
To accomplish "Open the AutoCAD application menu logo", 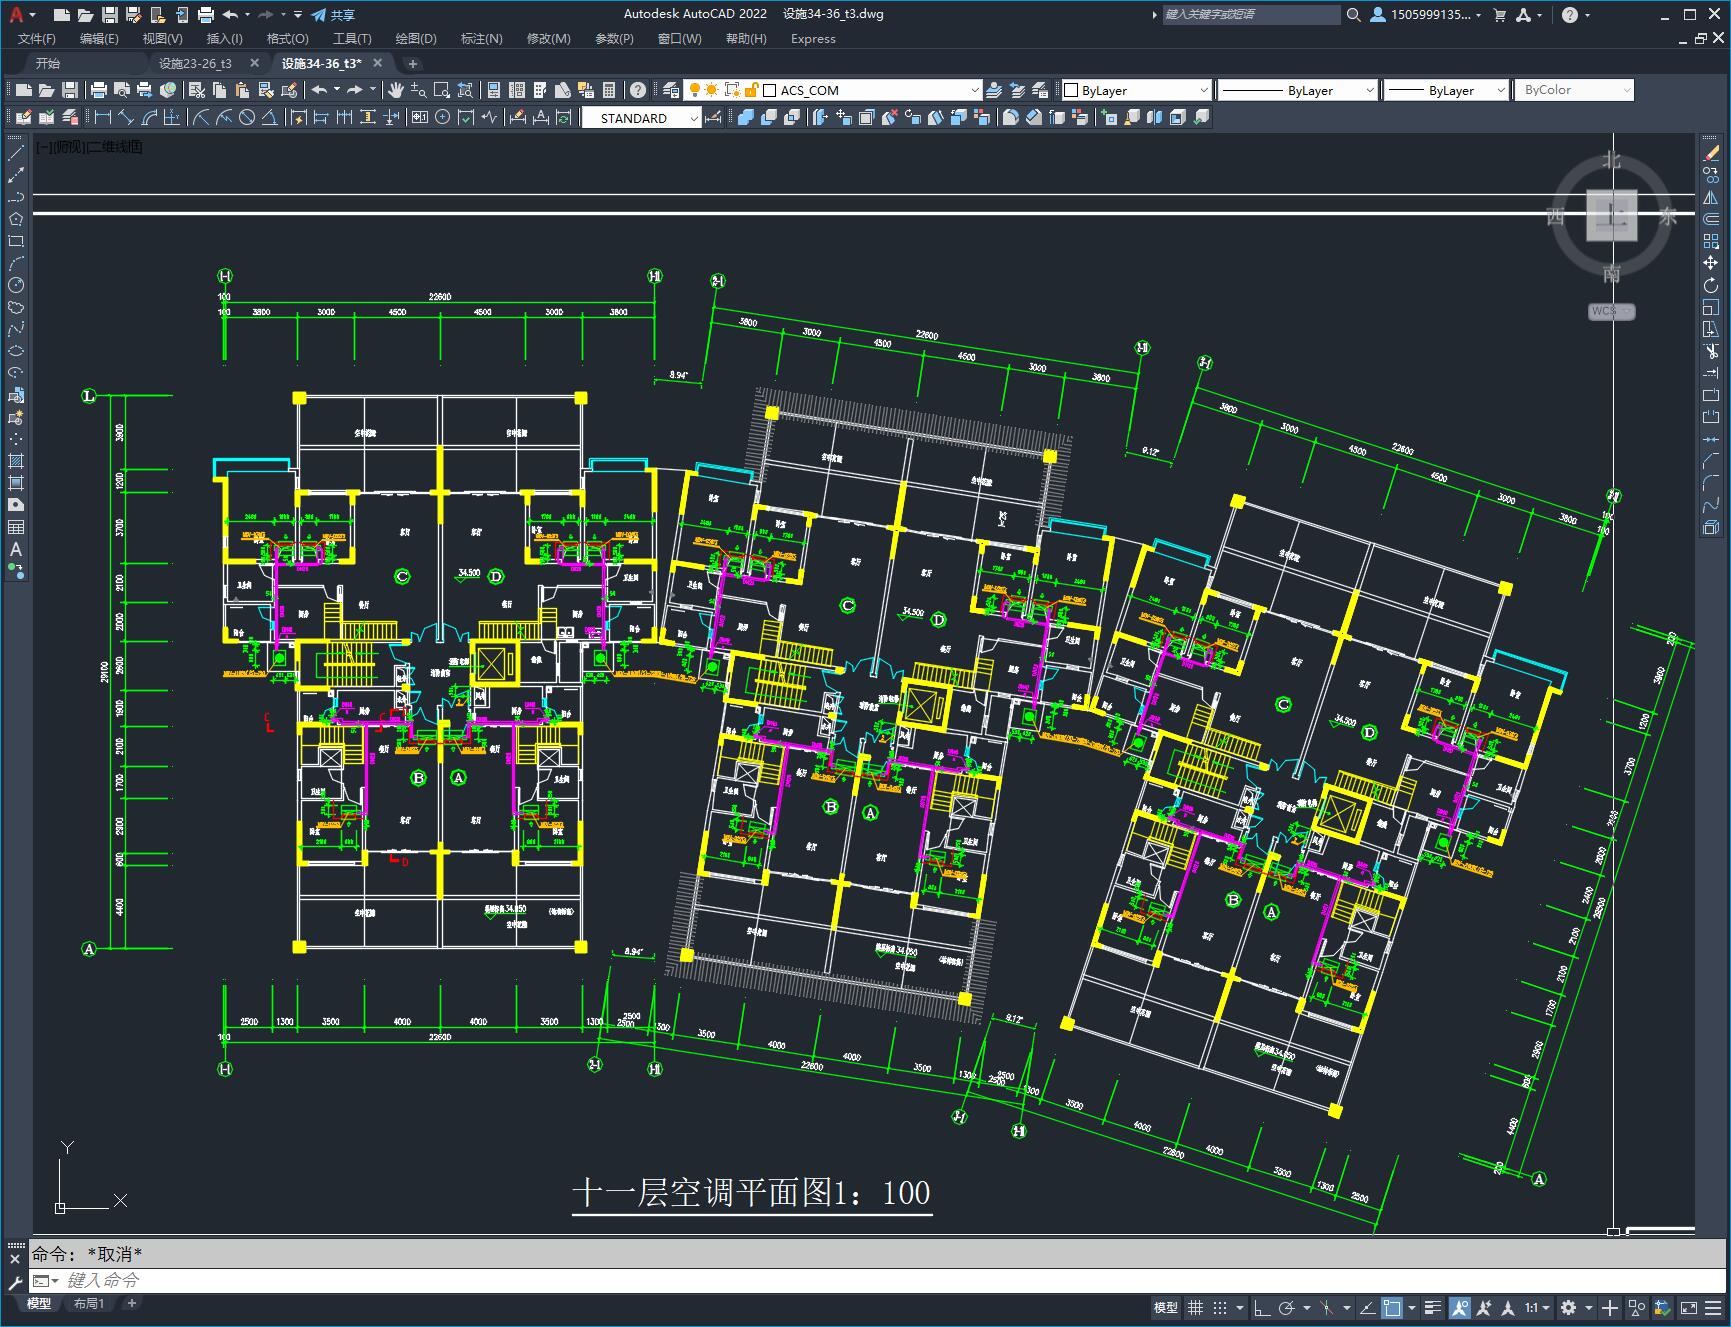I will point(16,14).
